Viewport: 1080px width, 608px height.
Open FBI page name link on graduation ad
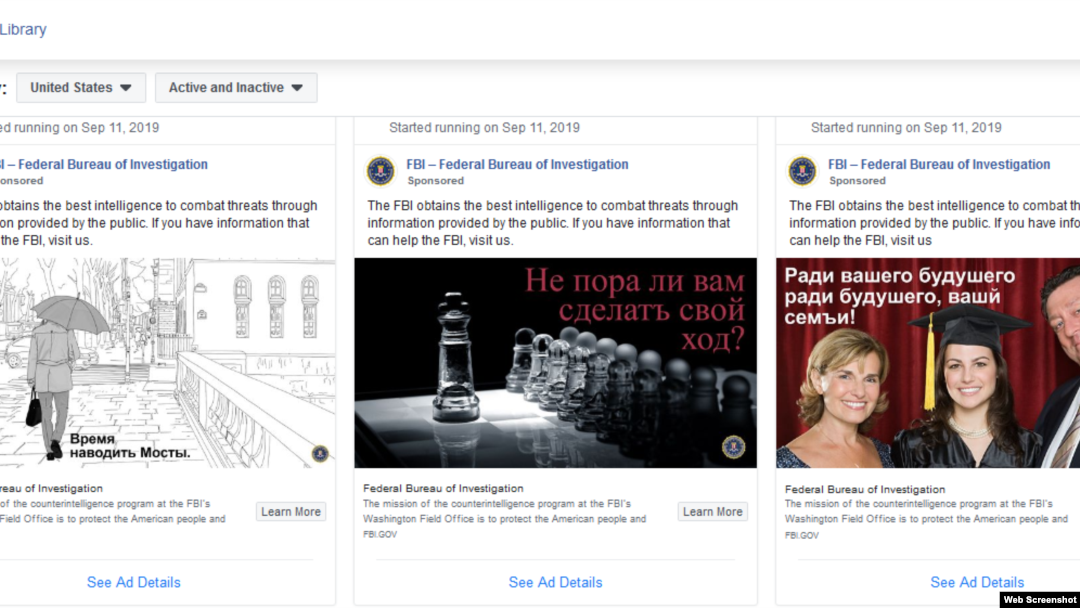click(x=939, y=165)
